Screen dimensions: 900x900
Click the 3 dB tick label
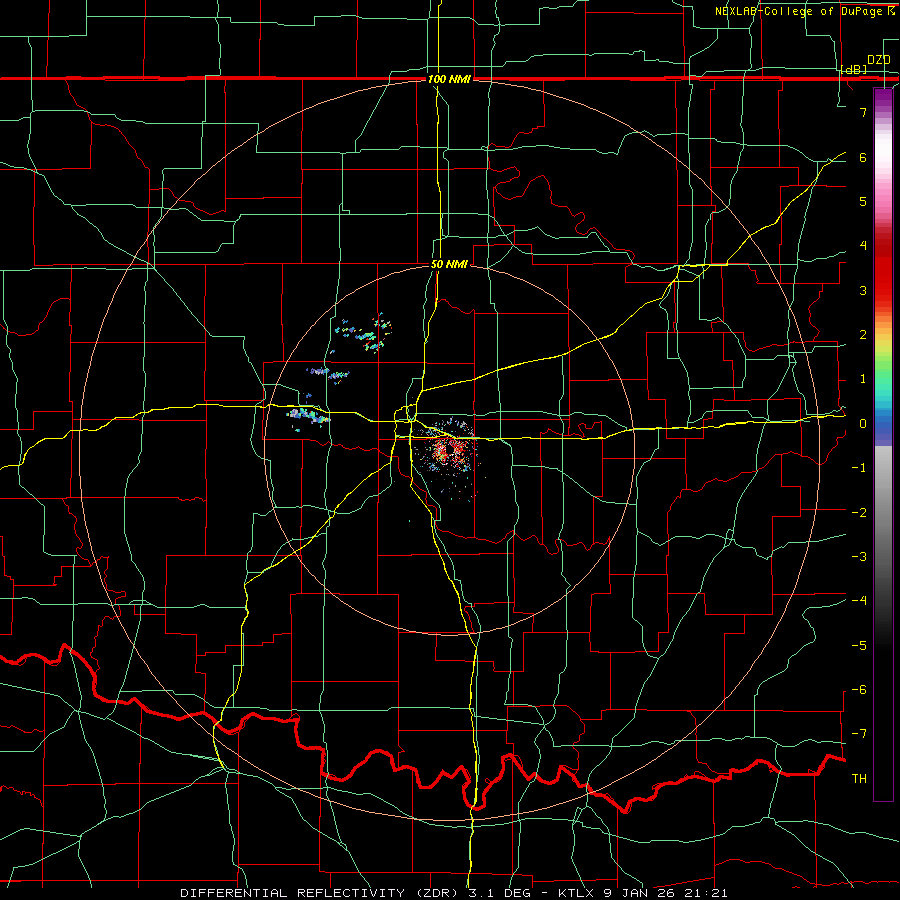[863, 290]
